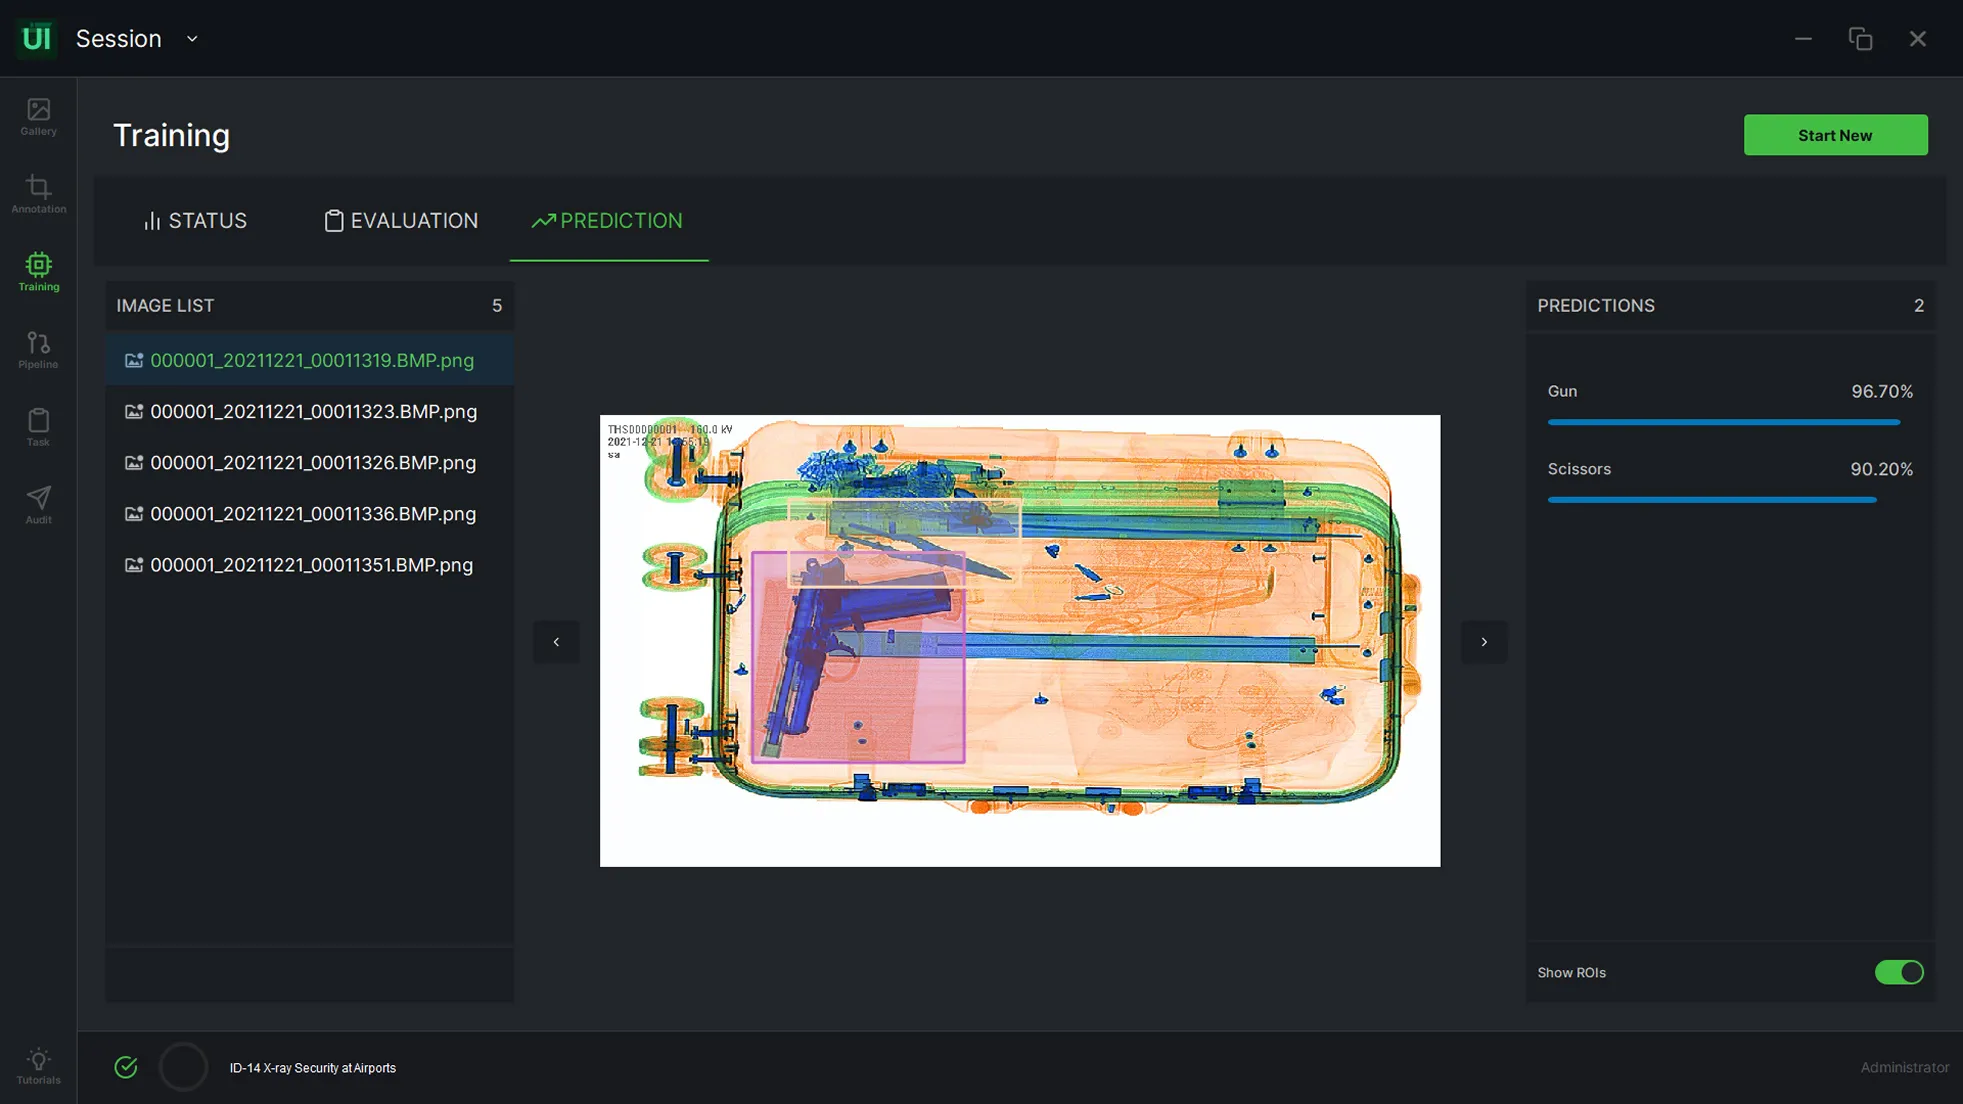Click image icon beside 00011336 file

click(134, 513)
